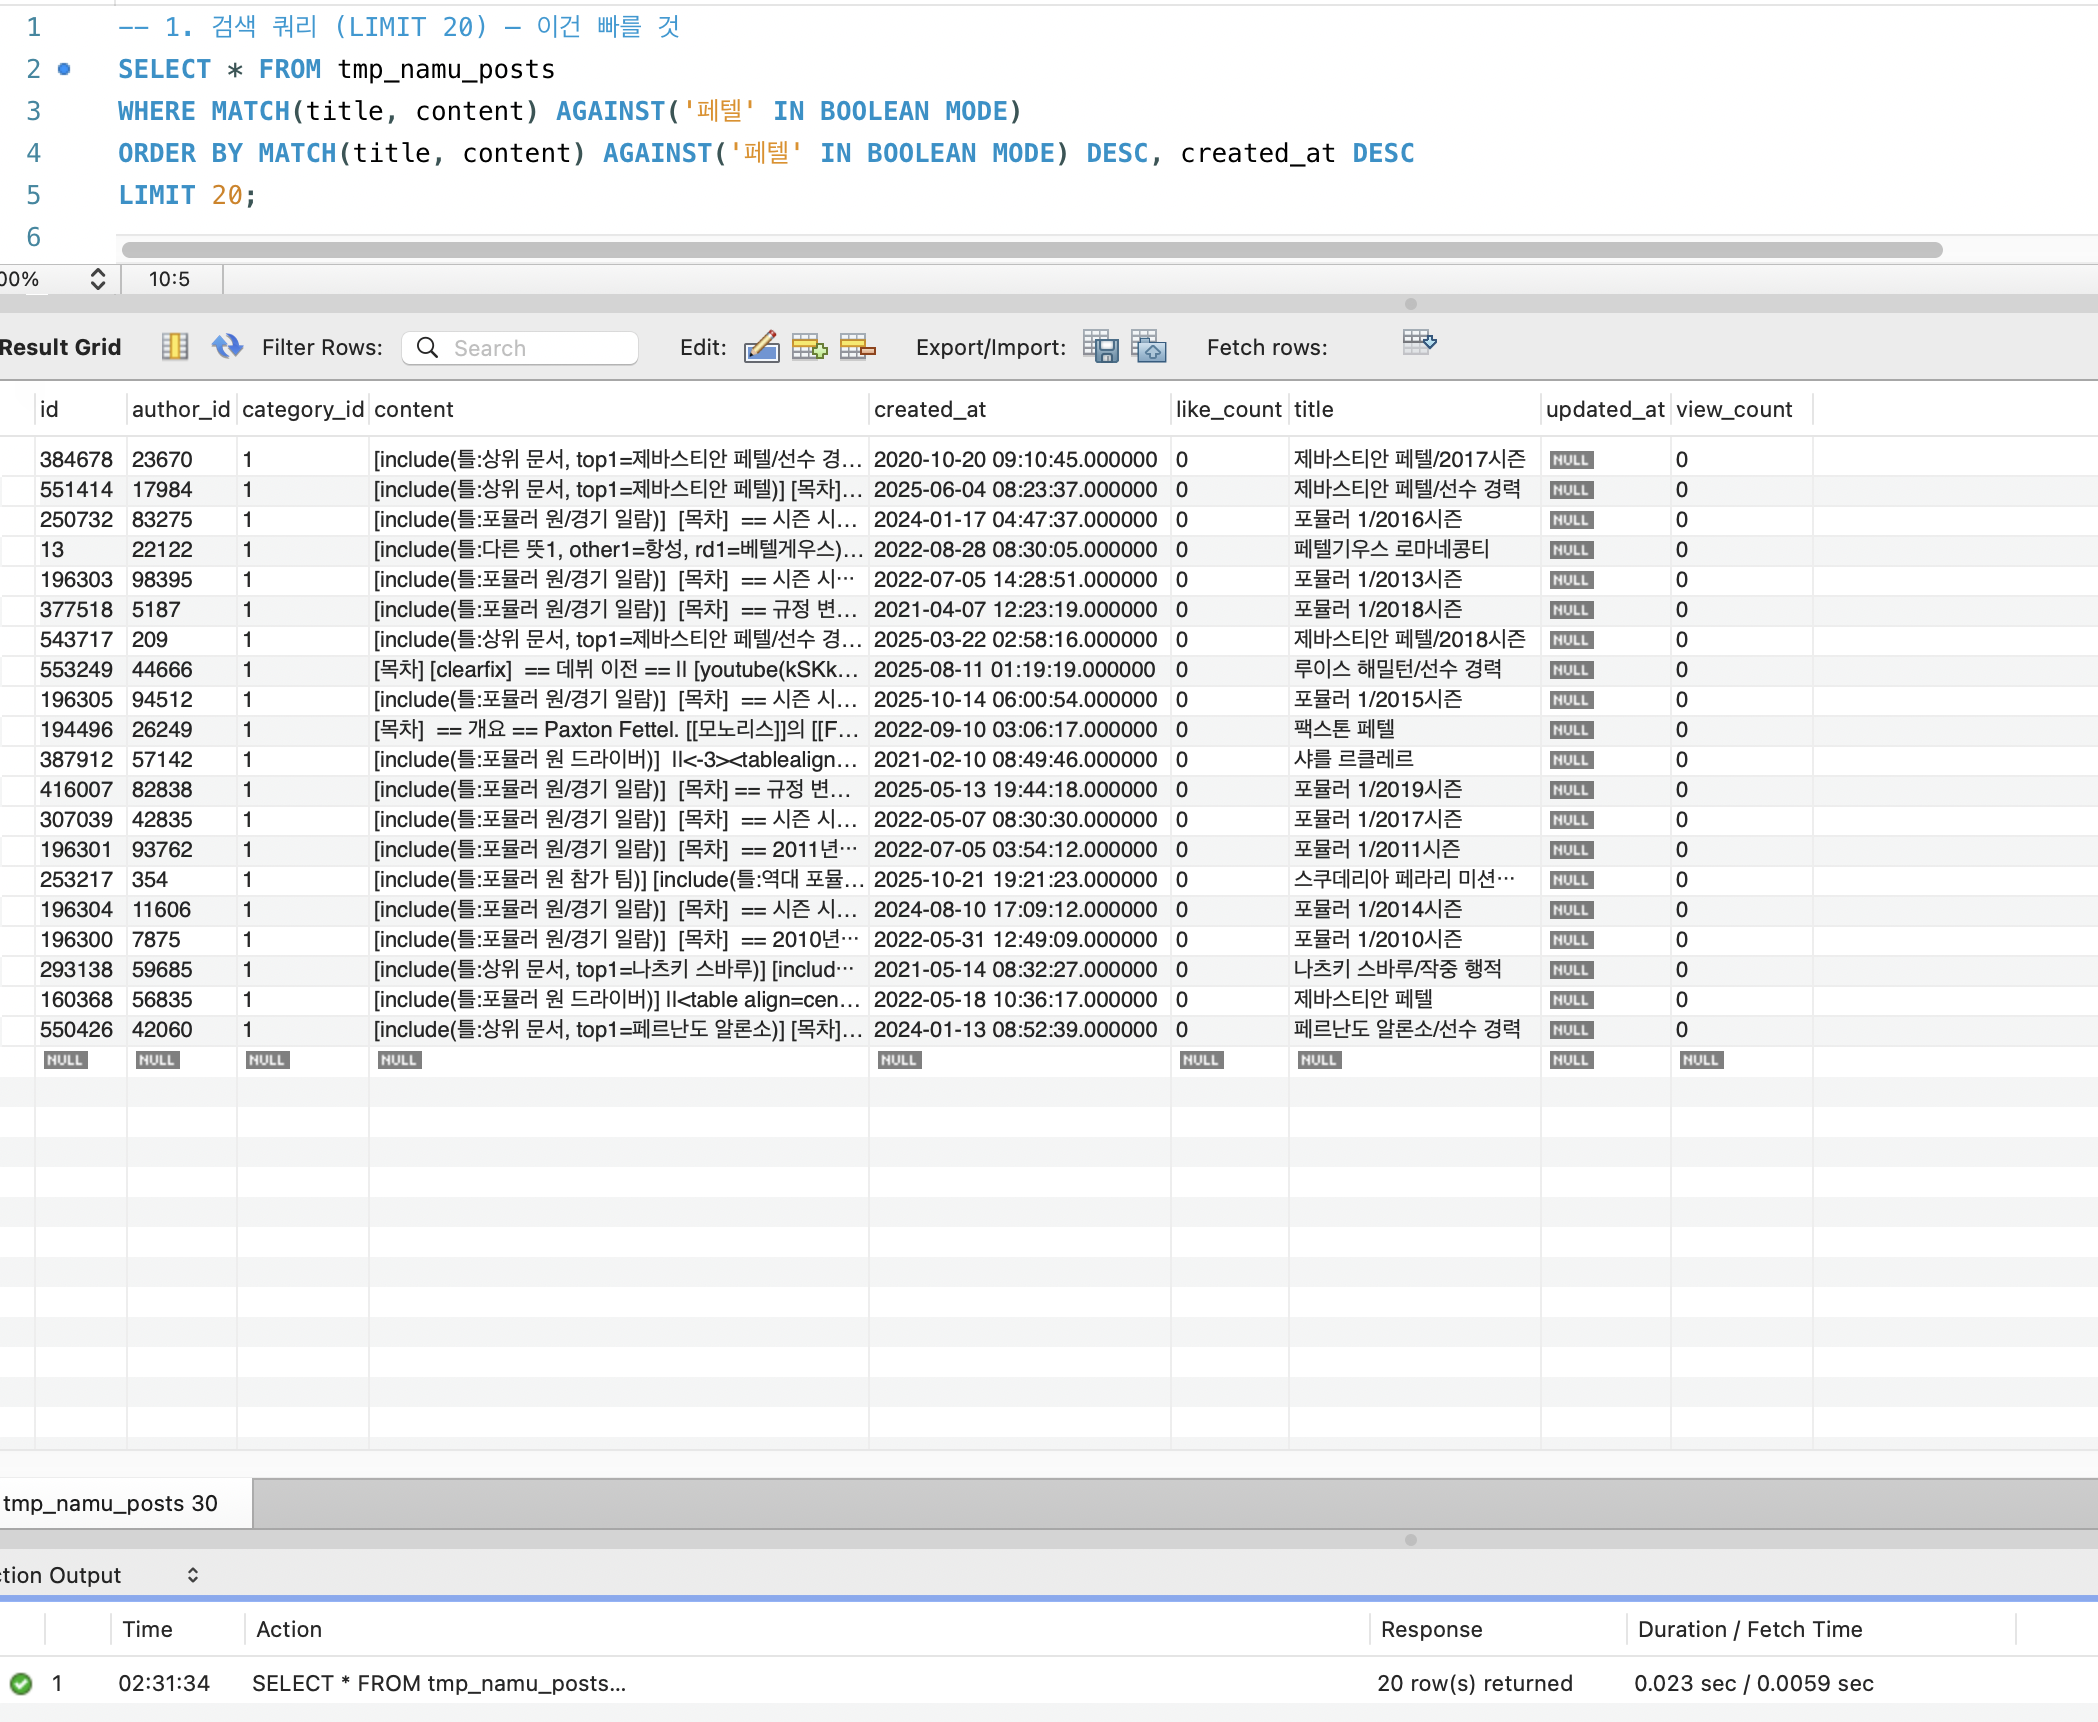Open the Action Output type dropdown
This screenshot has width=2098, height=1722.
(193, 1575)
